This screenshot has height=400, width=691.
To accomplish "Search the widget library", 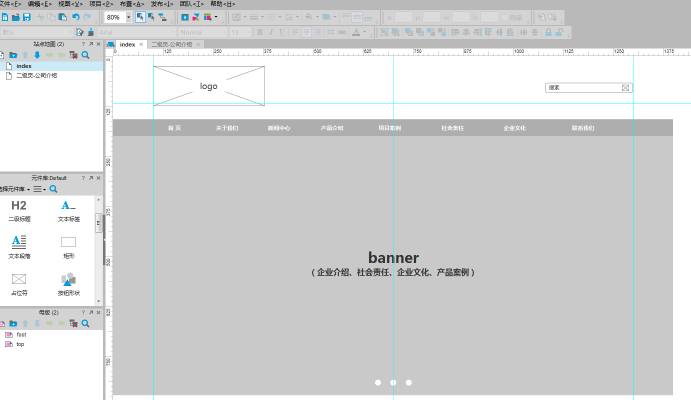I will click(53, 189).
